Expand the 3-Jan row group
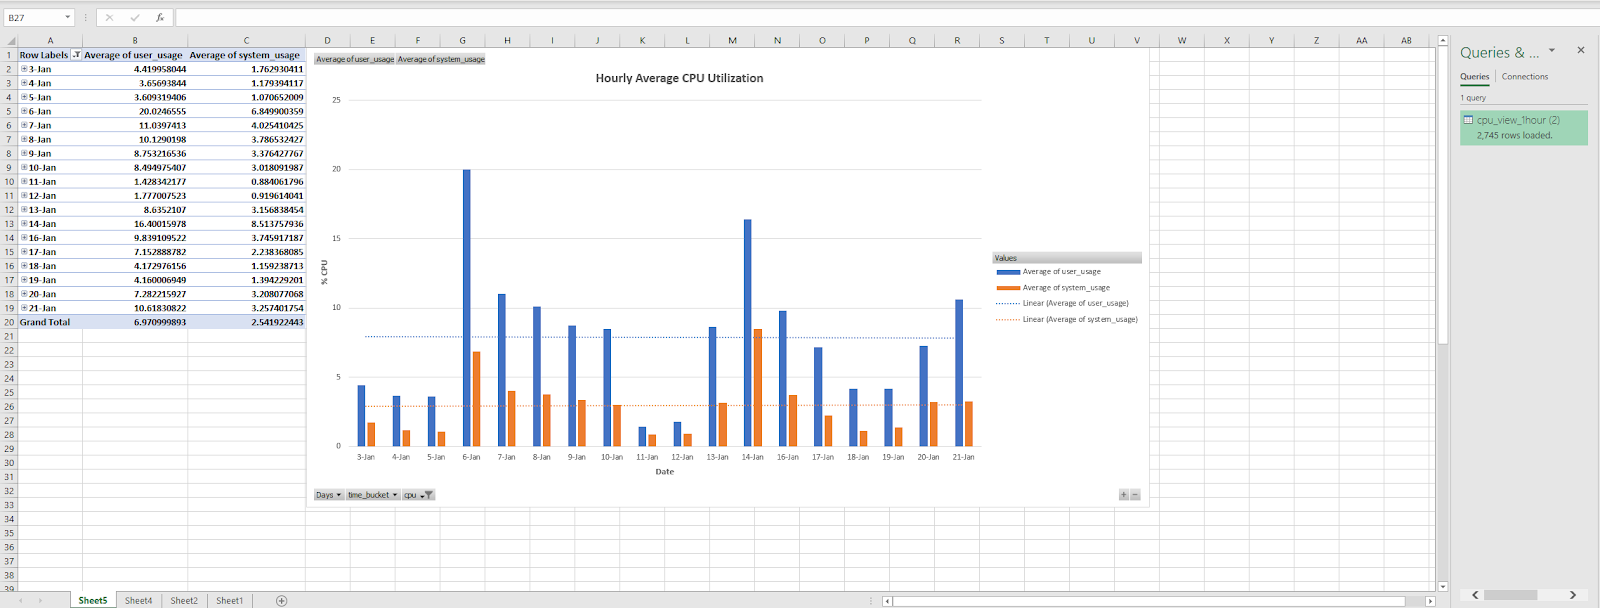The image size is (1600, 608). [x=24, y=69]
